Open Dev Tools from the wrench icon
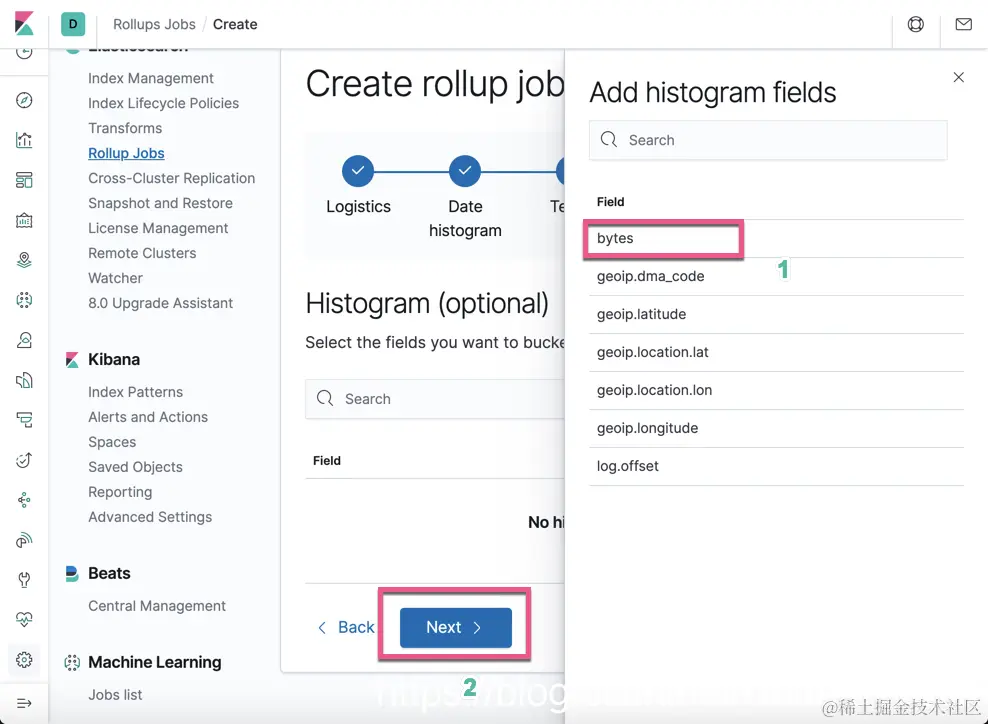Screen dimensions: 988x724 point(24,580)
